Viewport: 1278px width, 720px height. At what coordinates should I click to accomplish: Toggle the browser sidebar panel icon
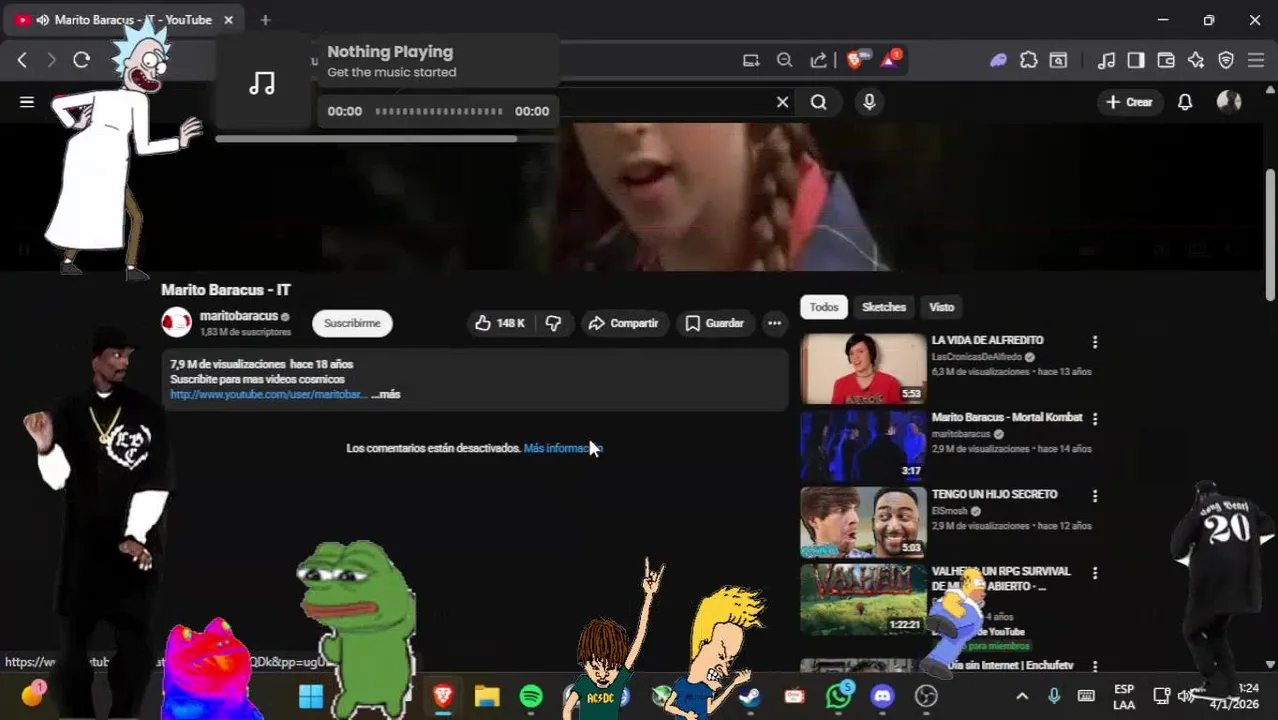1136,60
